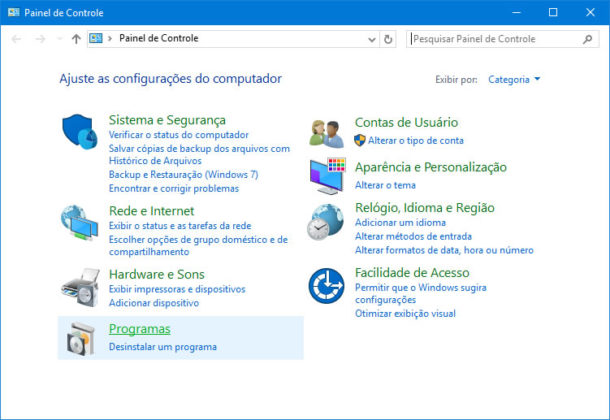610x420 pixels.
Task: Click Adicionar um idioma
Action: tap(400, 223)
